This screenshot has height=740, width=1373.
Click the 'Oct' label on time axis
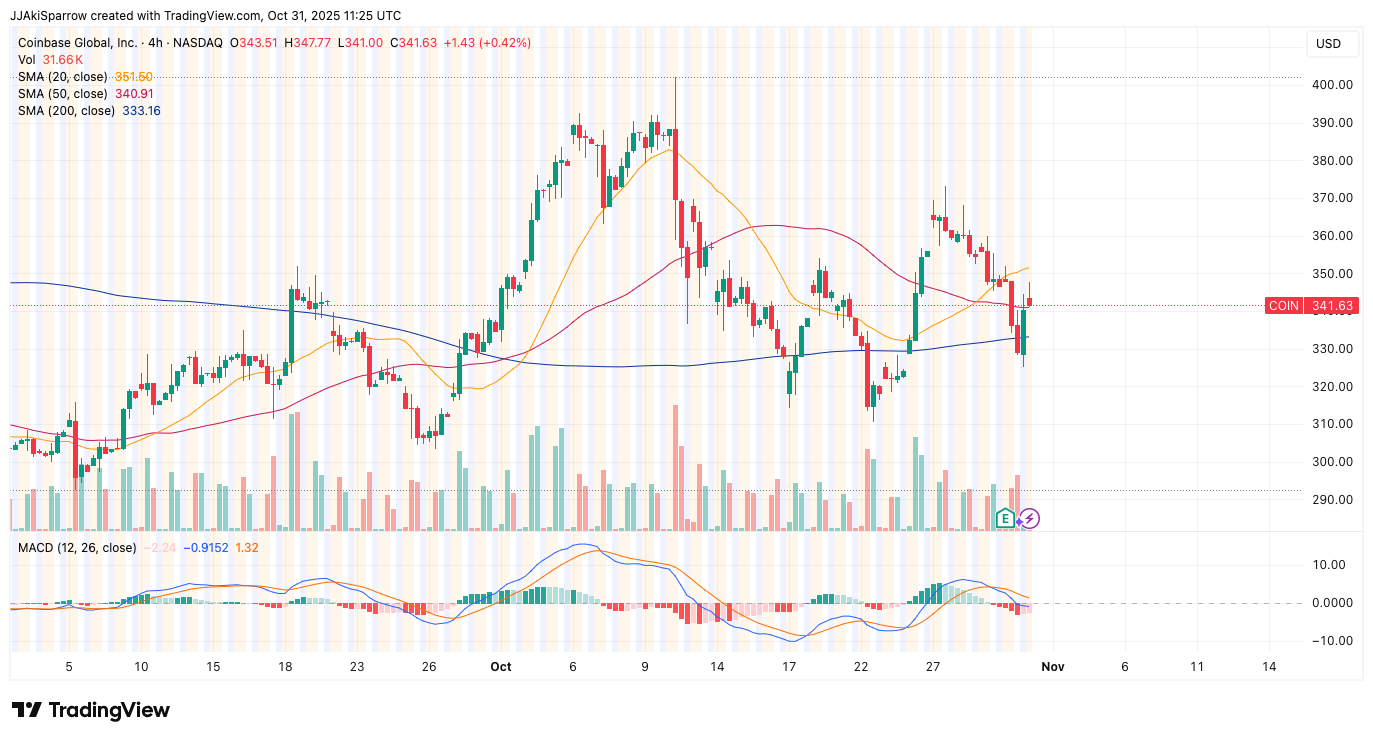[x=501, y=666]
